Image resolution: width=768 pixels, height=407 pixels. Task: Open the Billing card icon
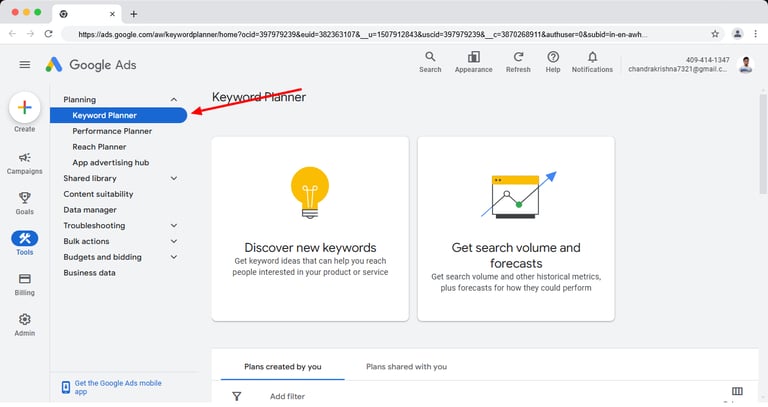click(25, 279)
